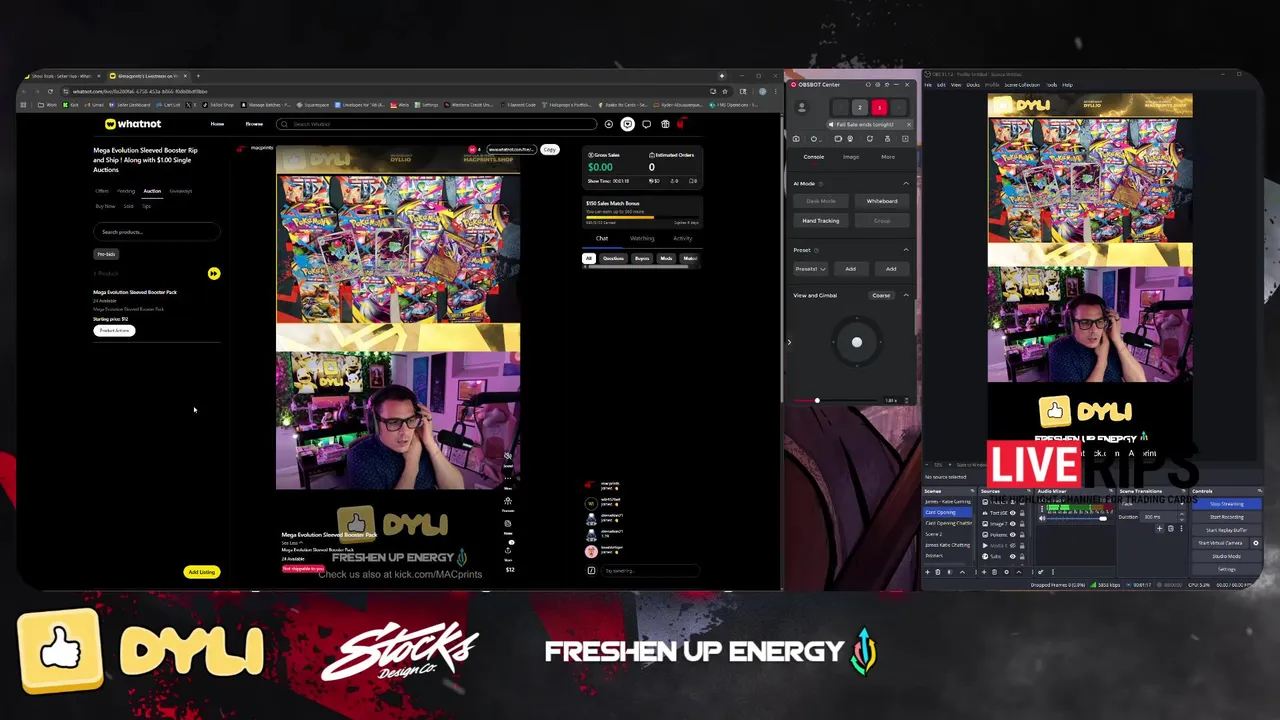The width and height of the screenshot is (1280, 720).
Task: Toggle visibility of Media source
Action: coord(1013,545)
